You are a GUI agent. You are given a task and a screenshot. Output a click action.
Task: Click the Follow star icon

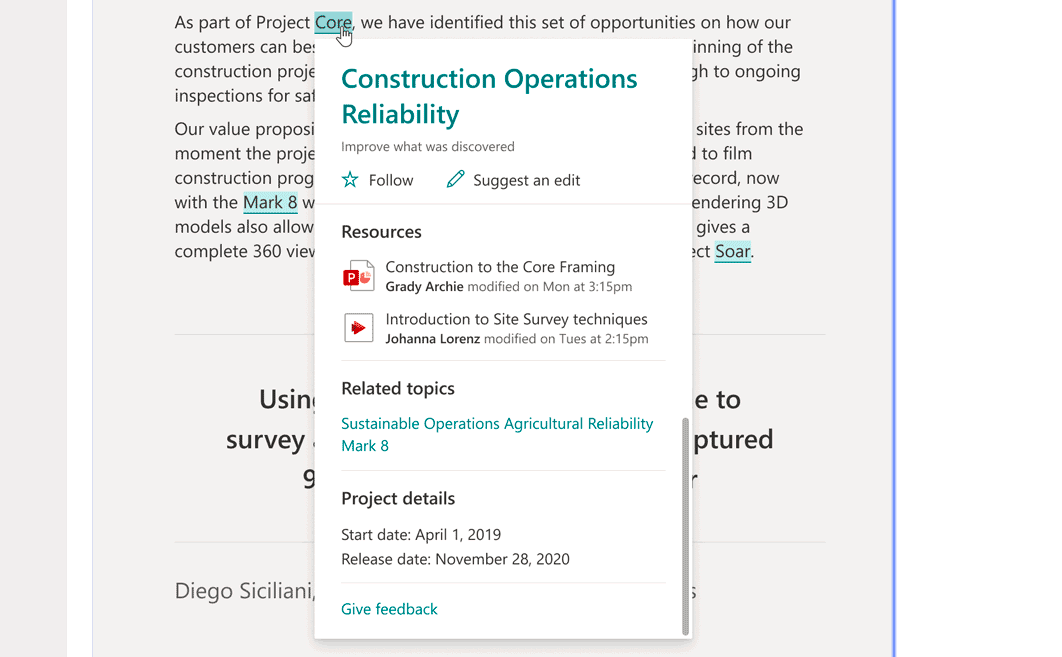click(x=350, y=179)
